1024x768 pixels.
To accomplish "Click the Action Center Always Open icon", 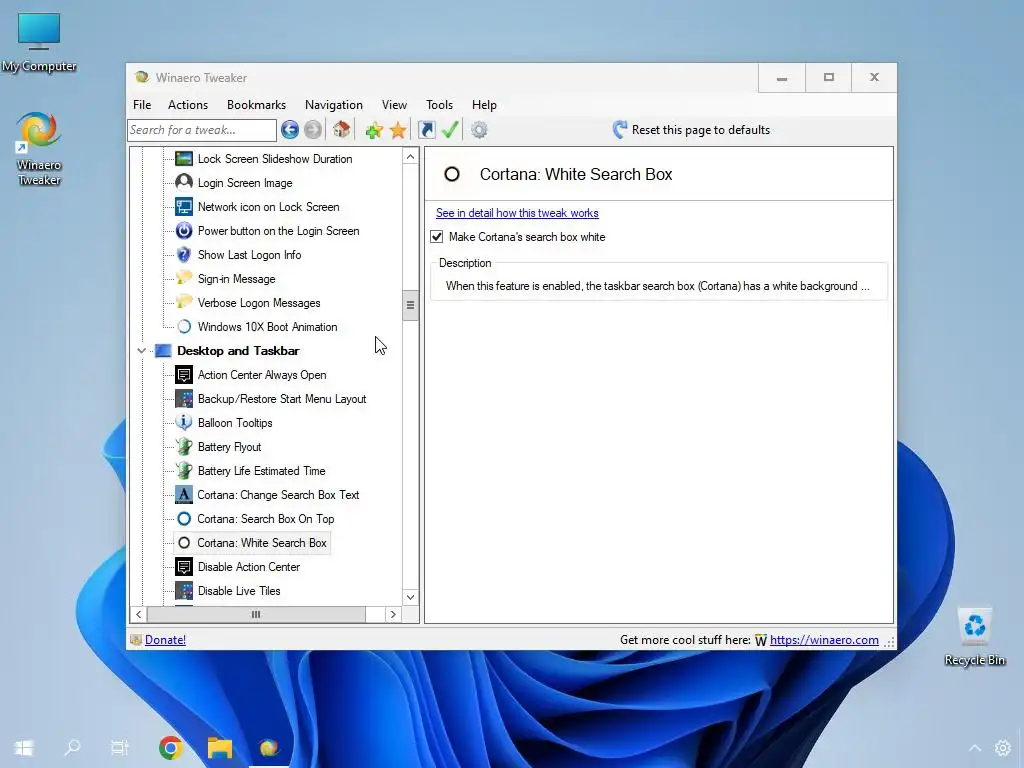I will (184, 375).
